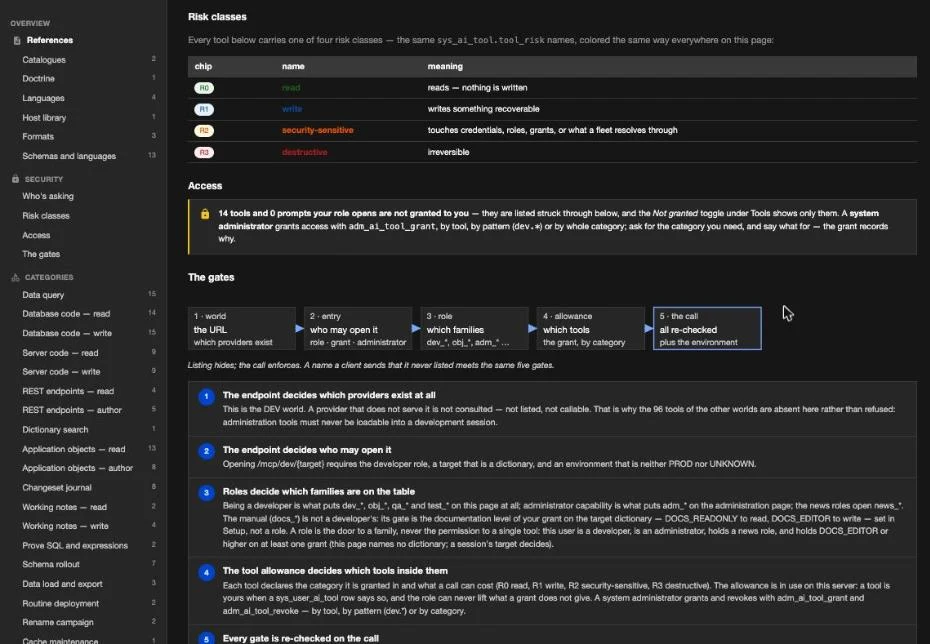
Task: Click the Security section lock icon
Action: coord(15,179)
